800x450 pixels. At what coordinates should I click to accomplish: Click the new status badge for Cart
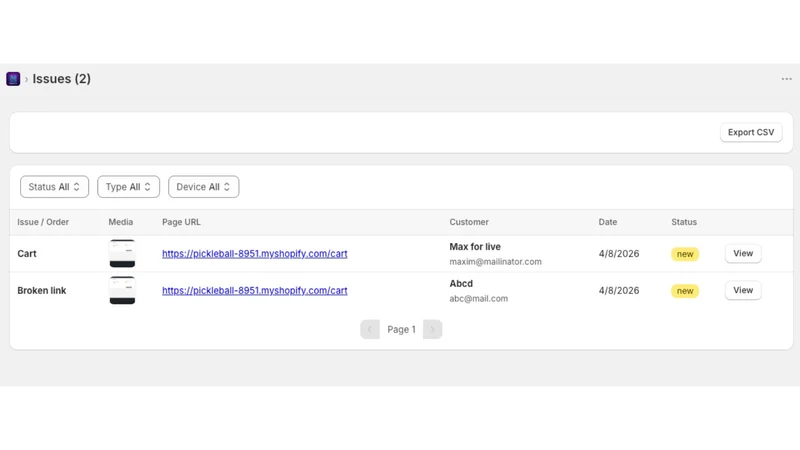685,254
